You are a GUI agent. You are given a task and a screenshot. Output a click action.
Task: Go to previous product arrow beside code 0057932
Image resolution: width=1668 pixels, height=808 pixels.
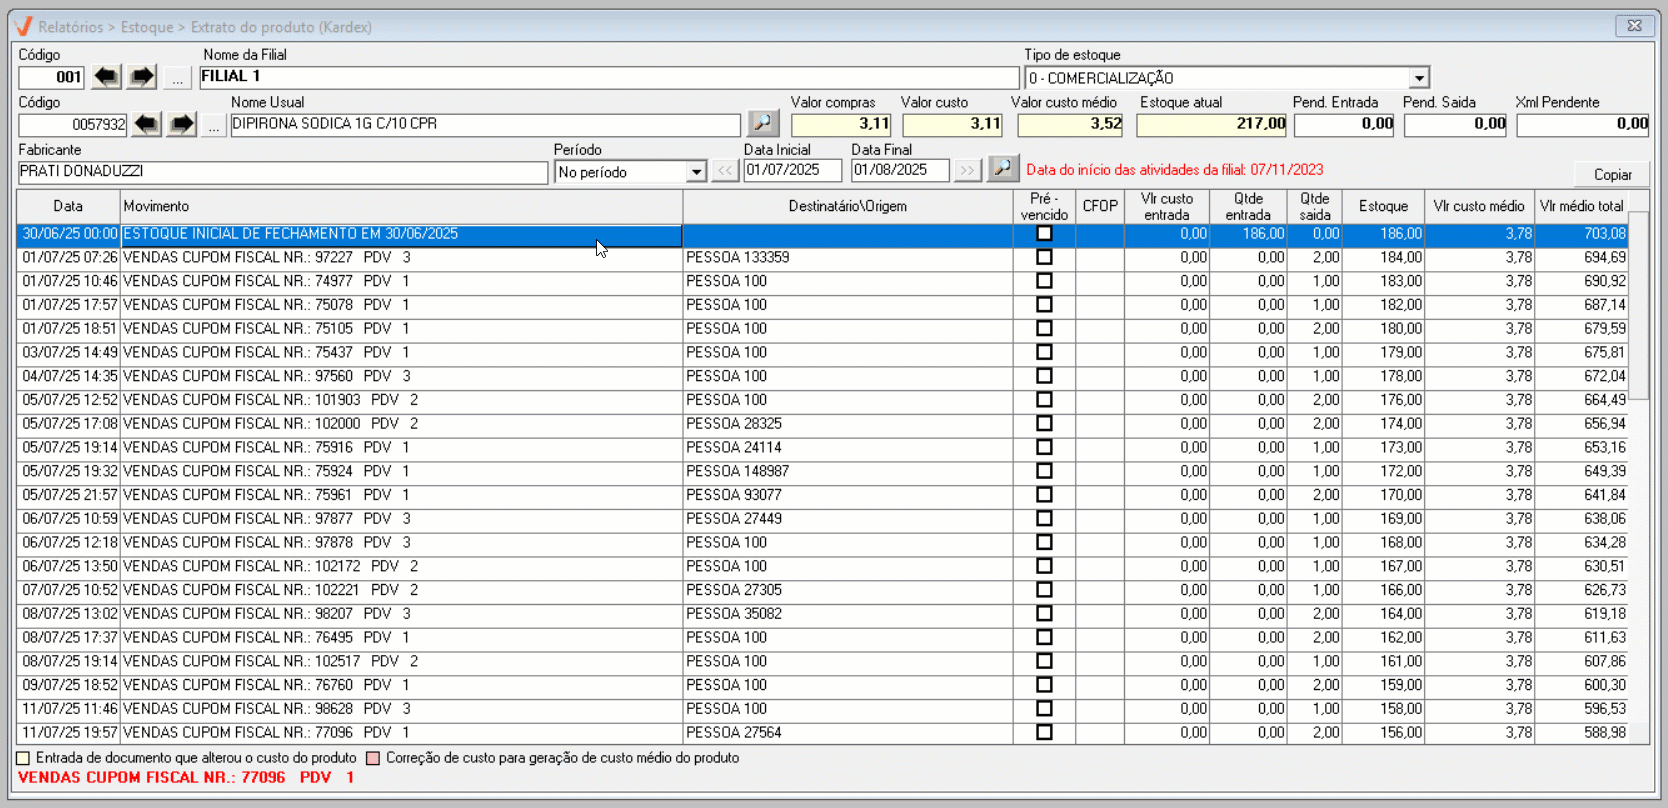point(146,124)
